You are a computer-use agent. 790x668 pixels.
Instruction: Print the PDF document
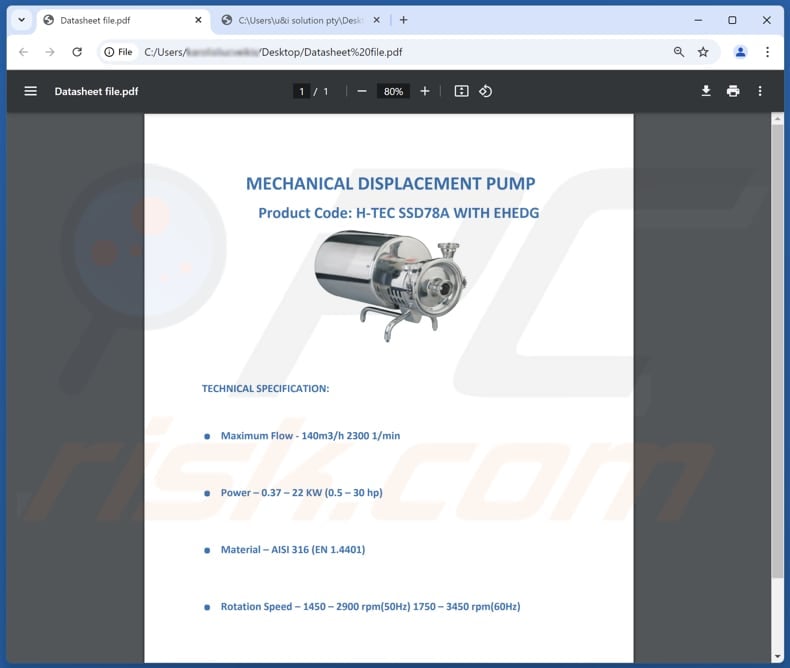pyautogui.click(x=733, y=91)
